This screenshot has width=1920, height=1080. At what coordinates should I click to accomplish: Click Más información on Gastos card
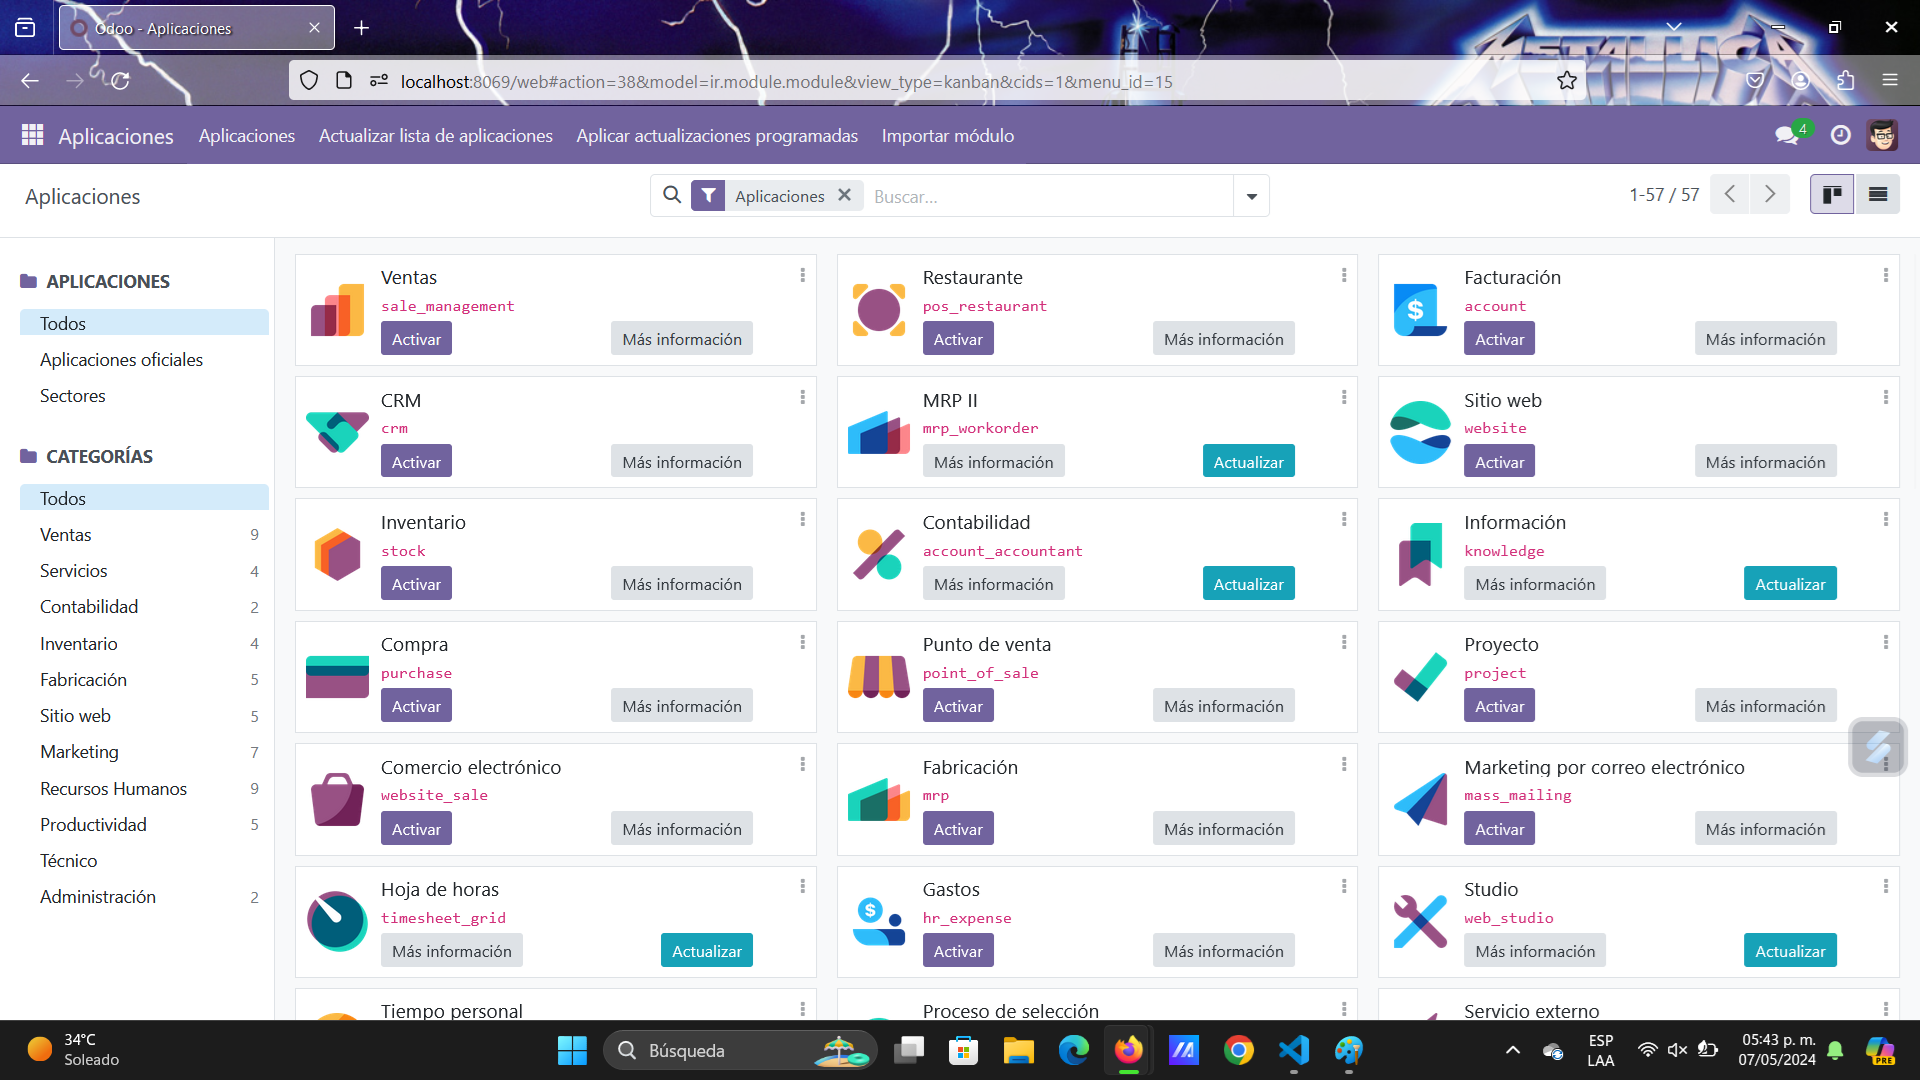tap(1224, 950)
